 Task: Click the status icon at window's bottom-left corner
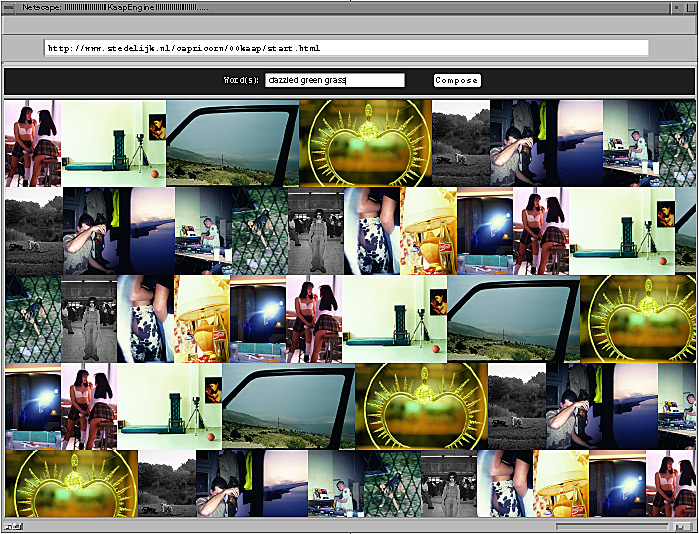tap(13, 527)
